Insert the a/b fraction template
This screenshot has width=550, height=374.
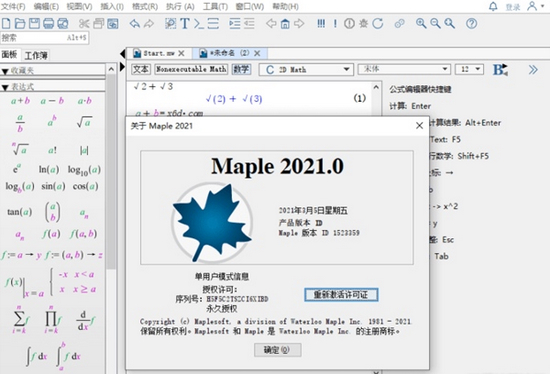pyautogui.click(x=20, y=123)
